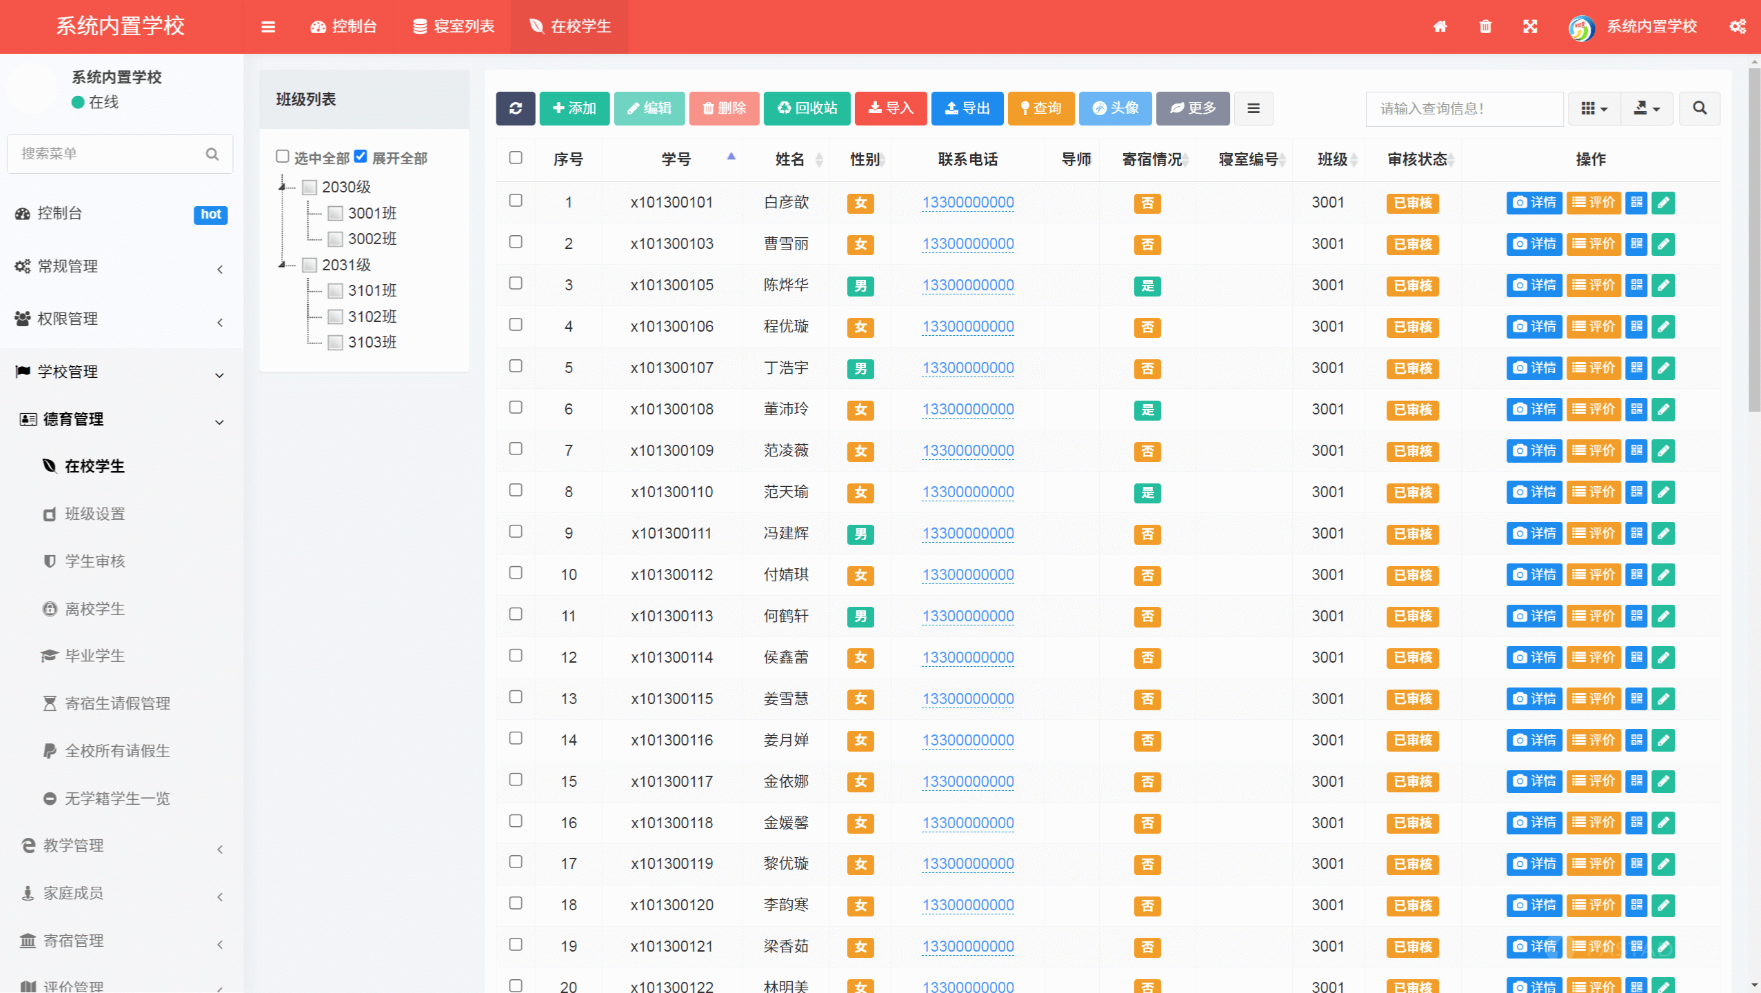This screenshot has height=993, width=1761.
Task: Switch to the 控制台 tab
Action: [344, 27]
